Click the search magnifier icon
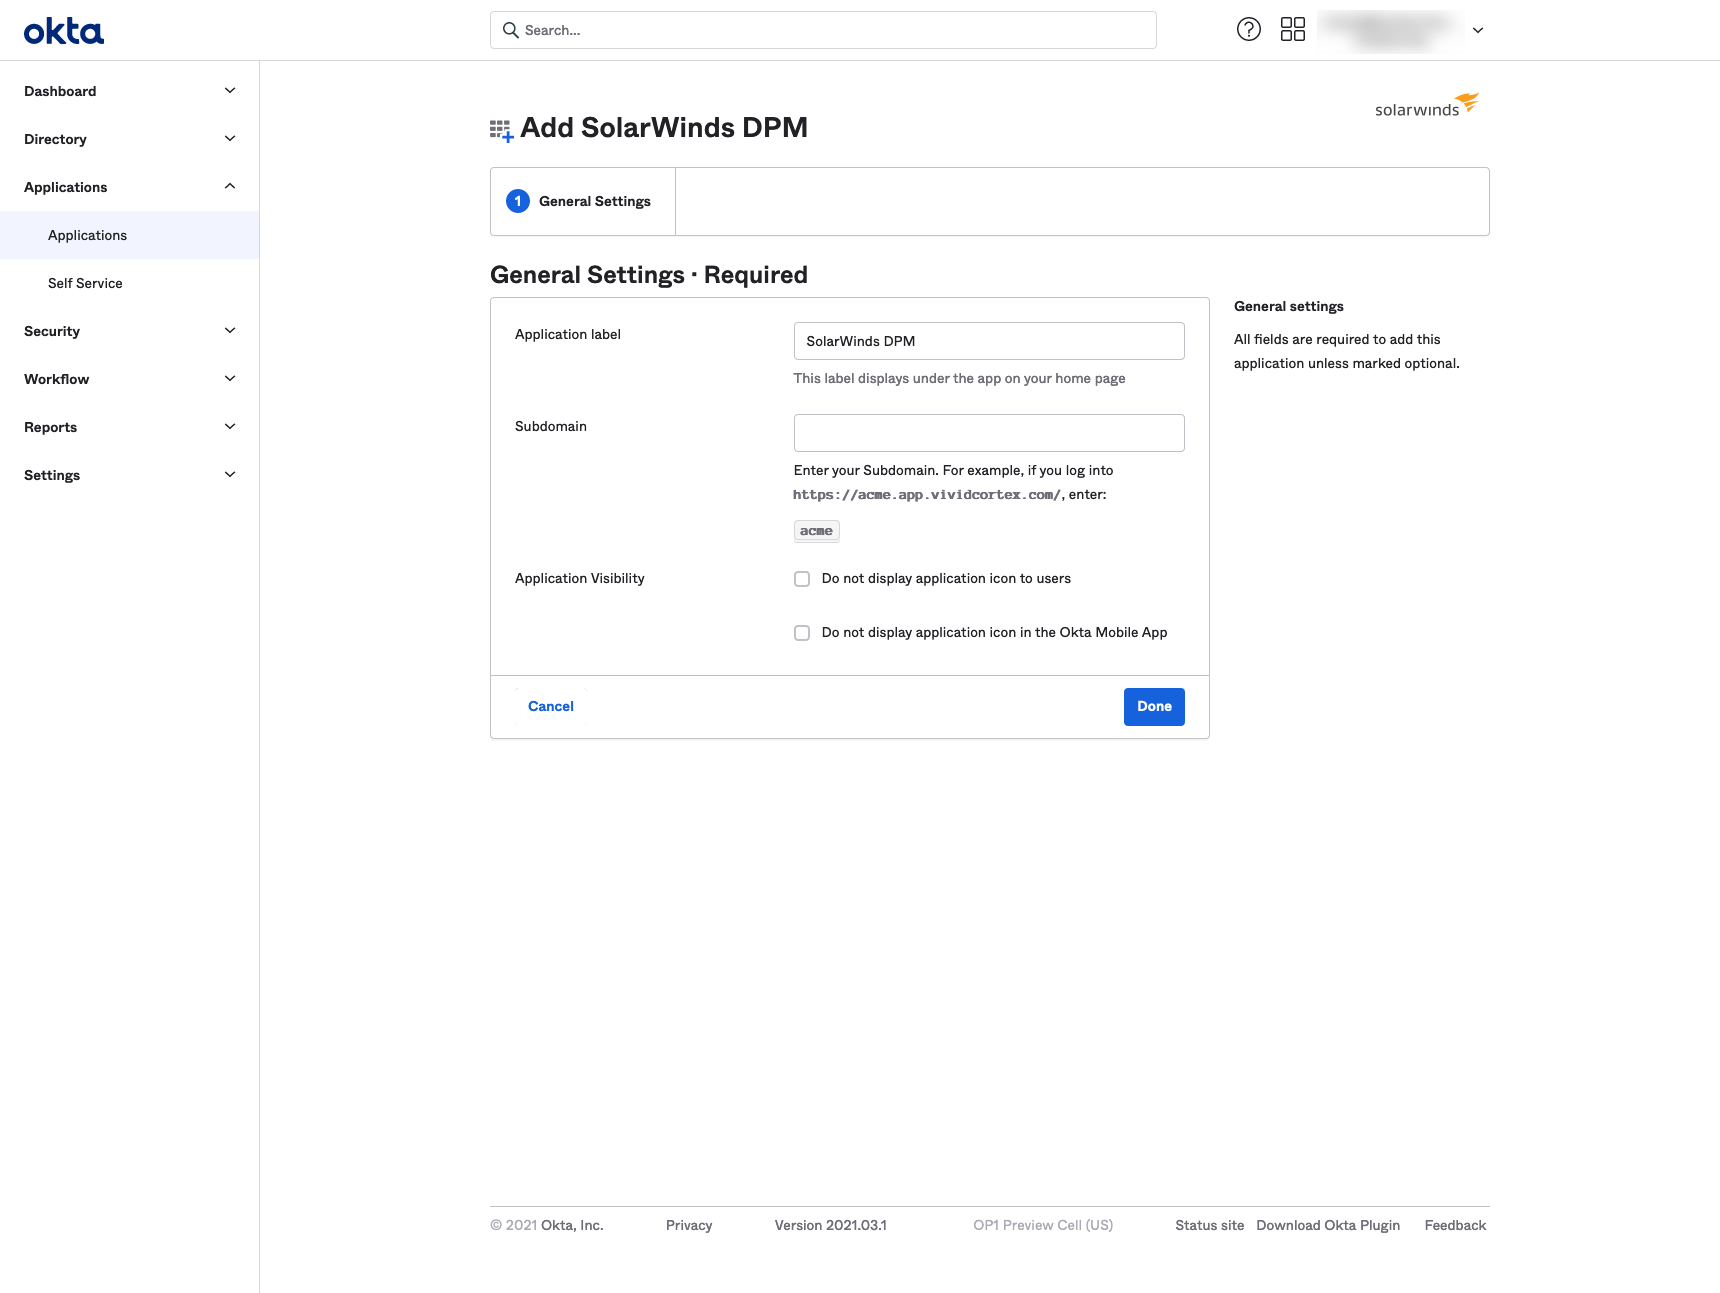This screenshot has width=1720, height=1293. click(x=510, y=30)
